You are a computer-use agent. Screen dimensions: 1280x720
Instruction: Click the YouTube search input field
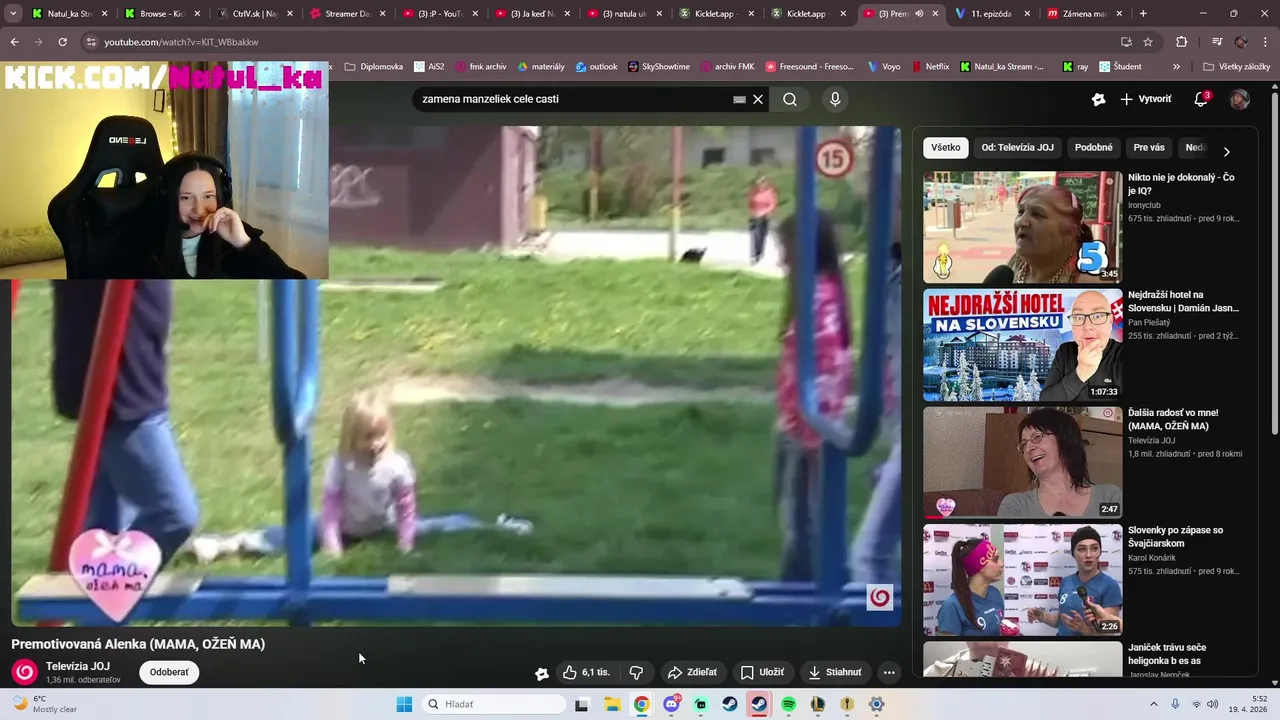pyautogui.click(x=575, y=99)
